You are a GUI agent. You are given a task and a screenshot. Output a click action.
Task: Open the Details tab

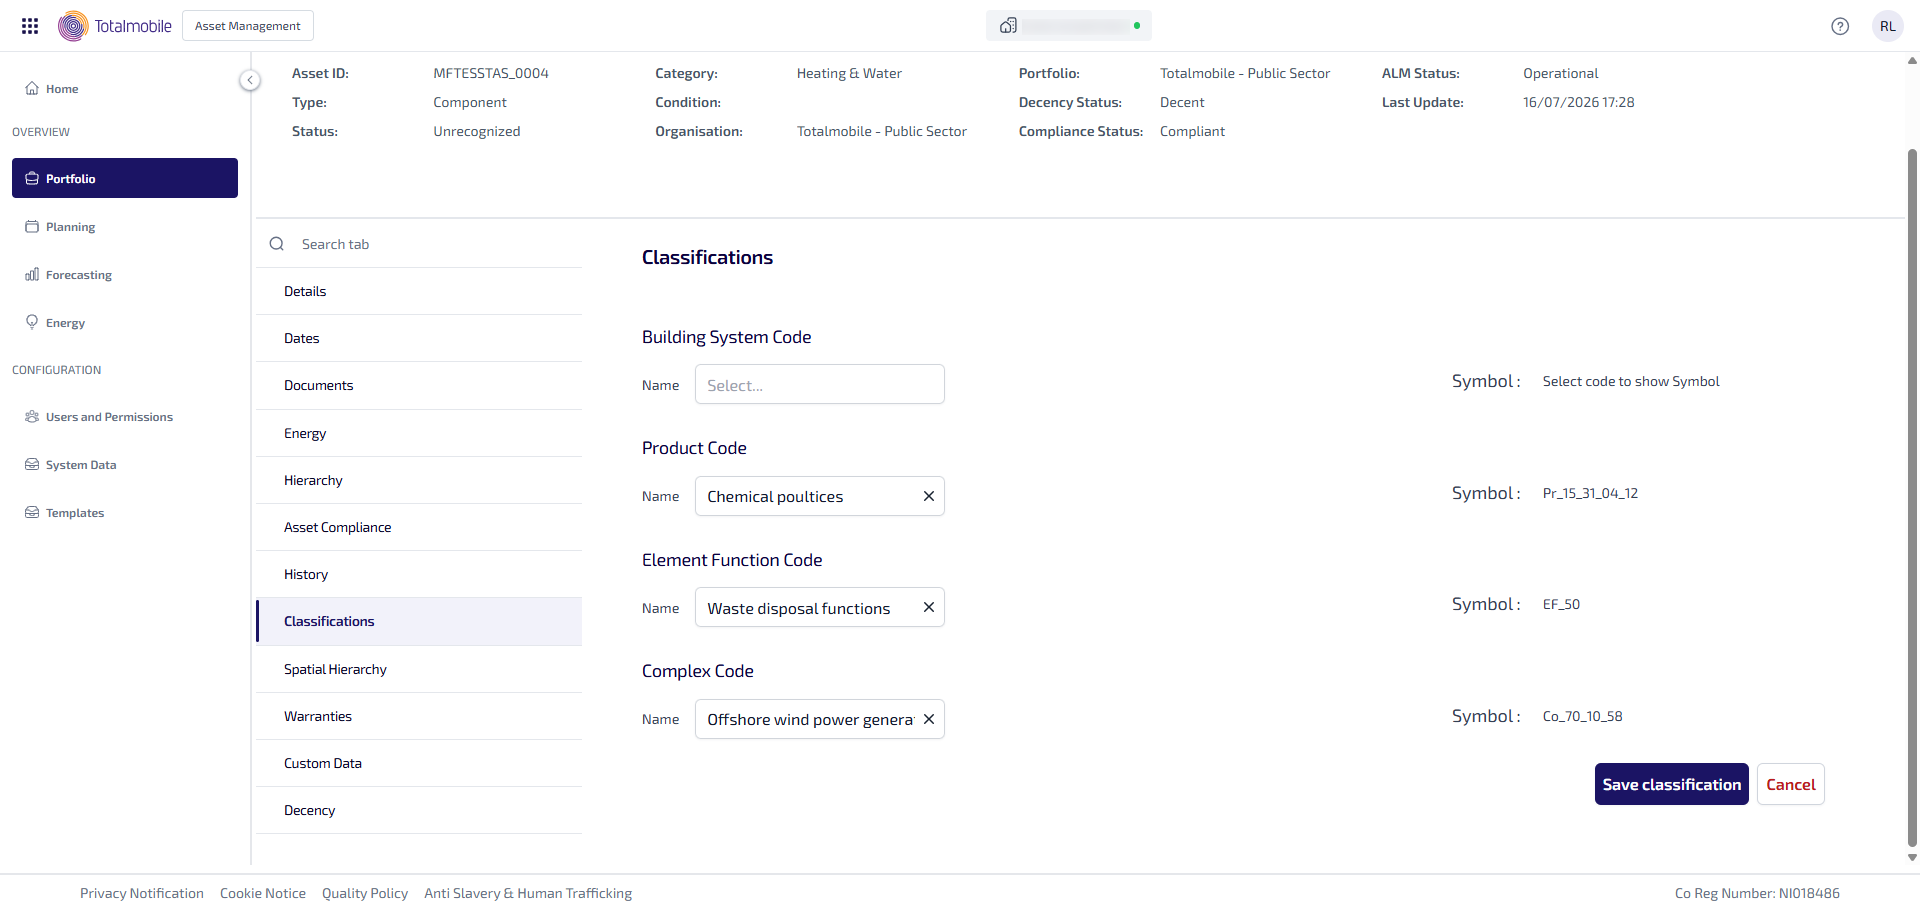click(419, 291)
